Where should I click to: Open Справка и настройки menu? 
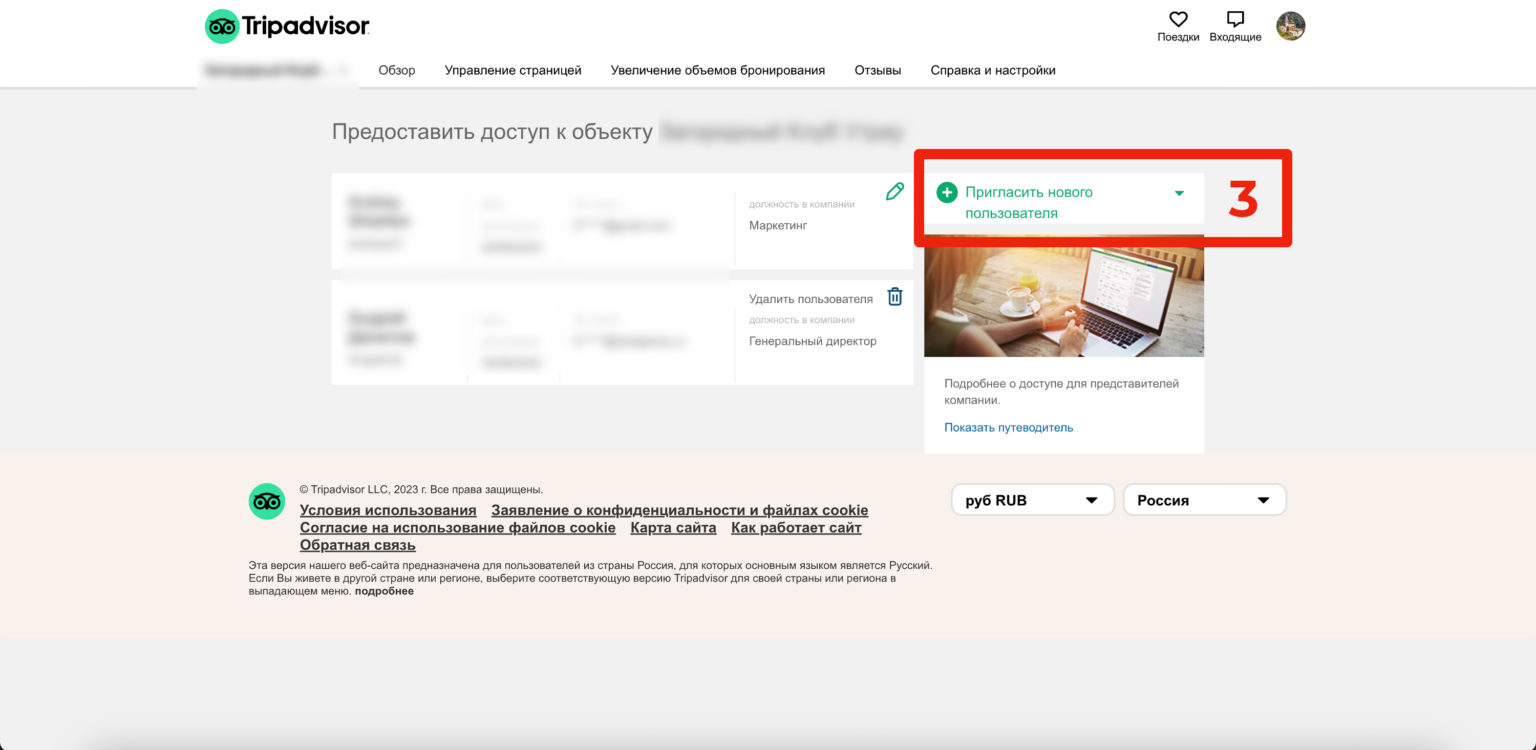[x=993, y=70]
